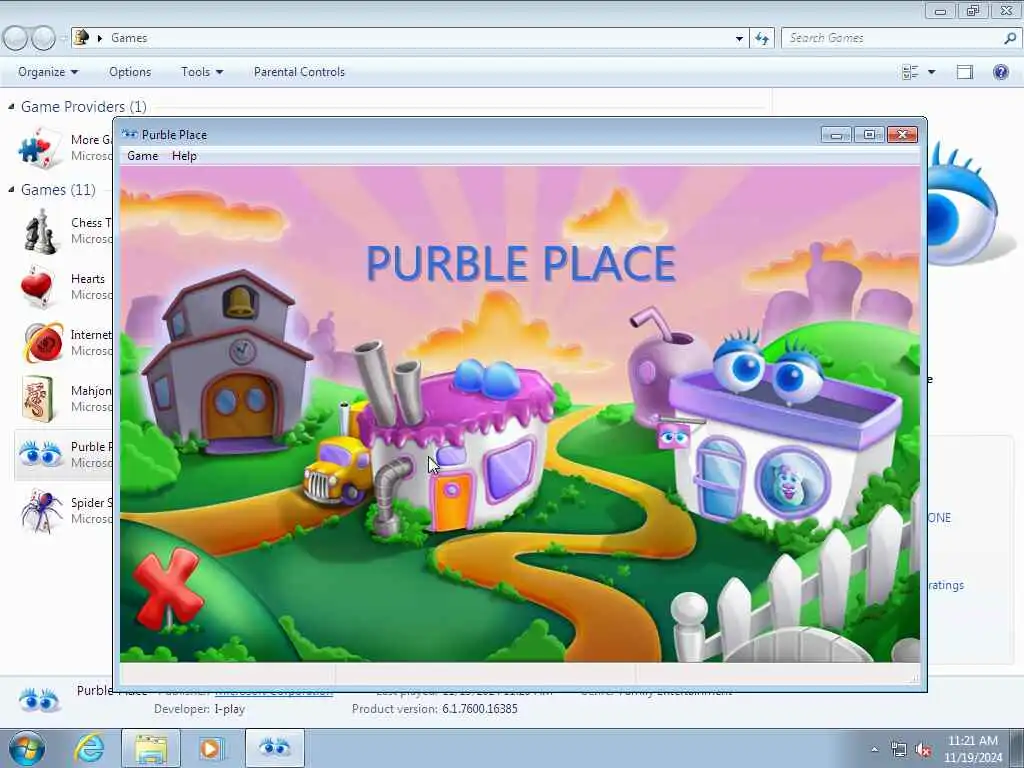Switch to Explorer window in taskbar
This screenshot has height=768, width=1024.
coord(151,748)
